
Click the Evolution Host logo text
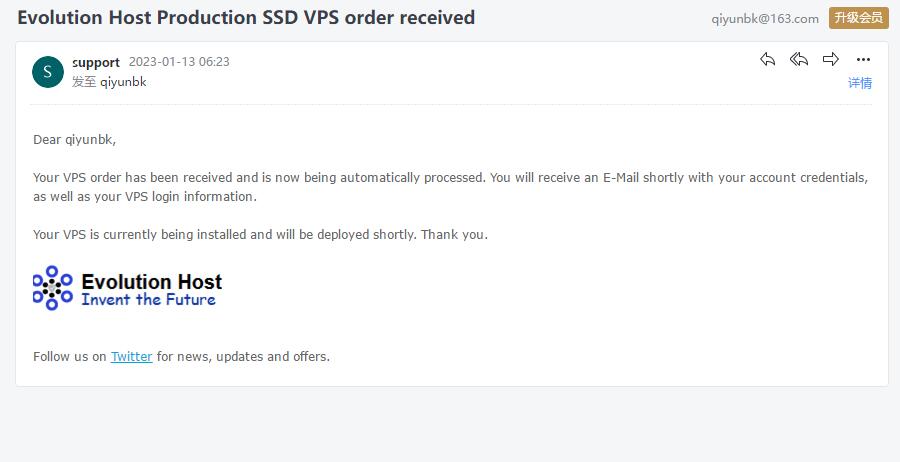tap(152, 282)
